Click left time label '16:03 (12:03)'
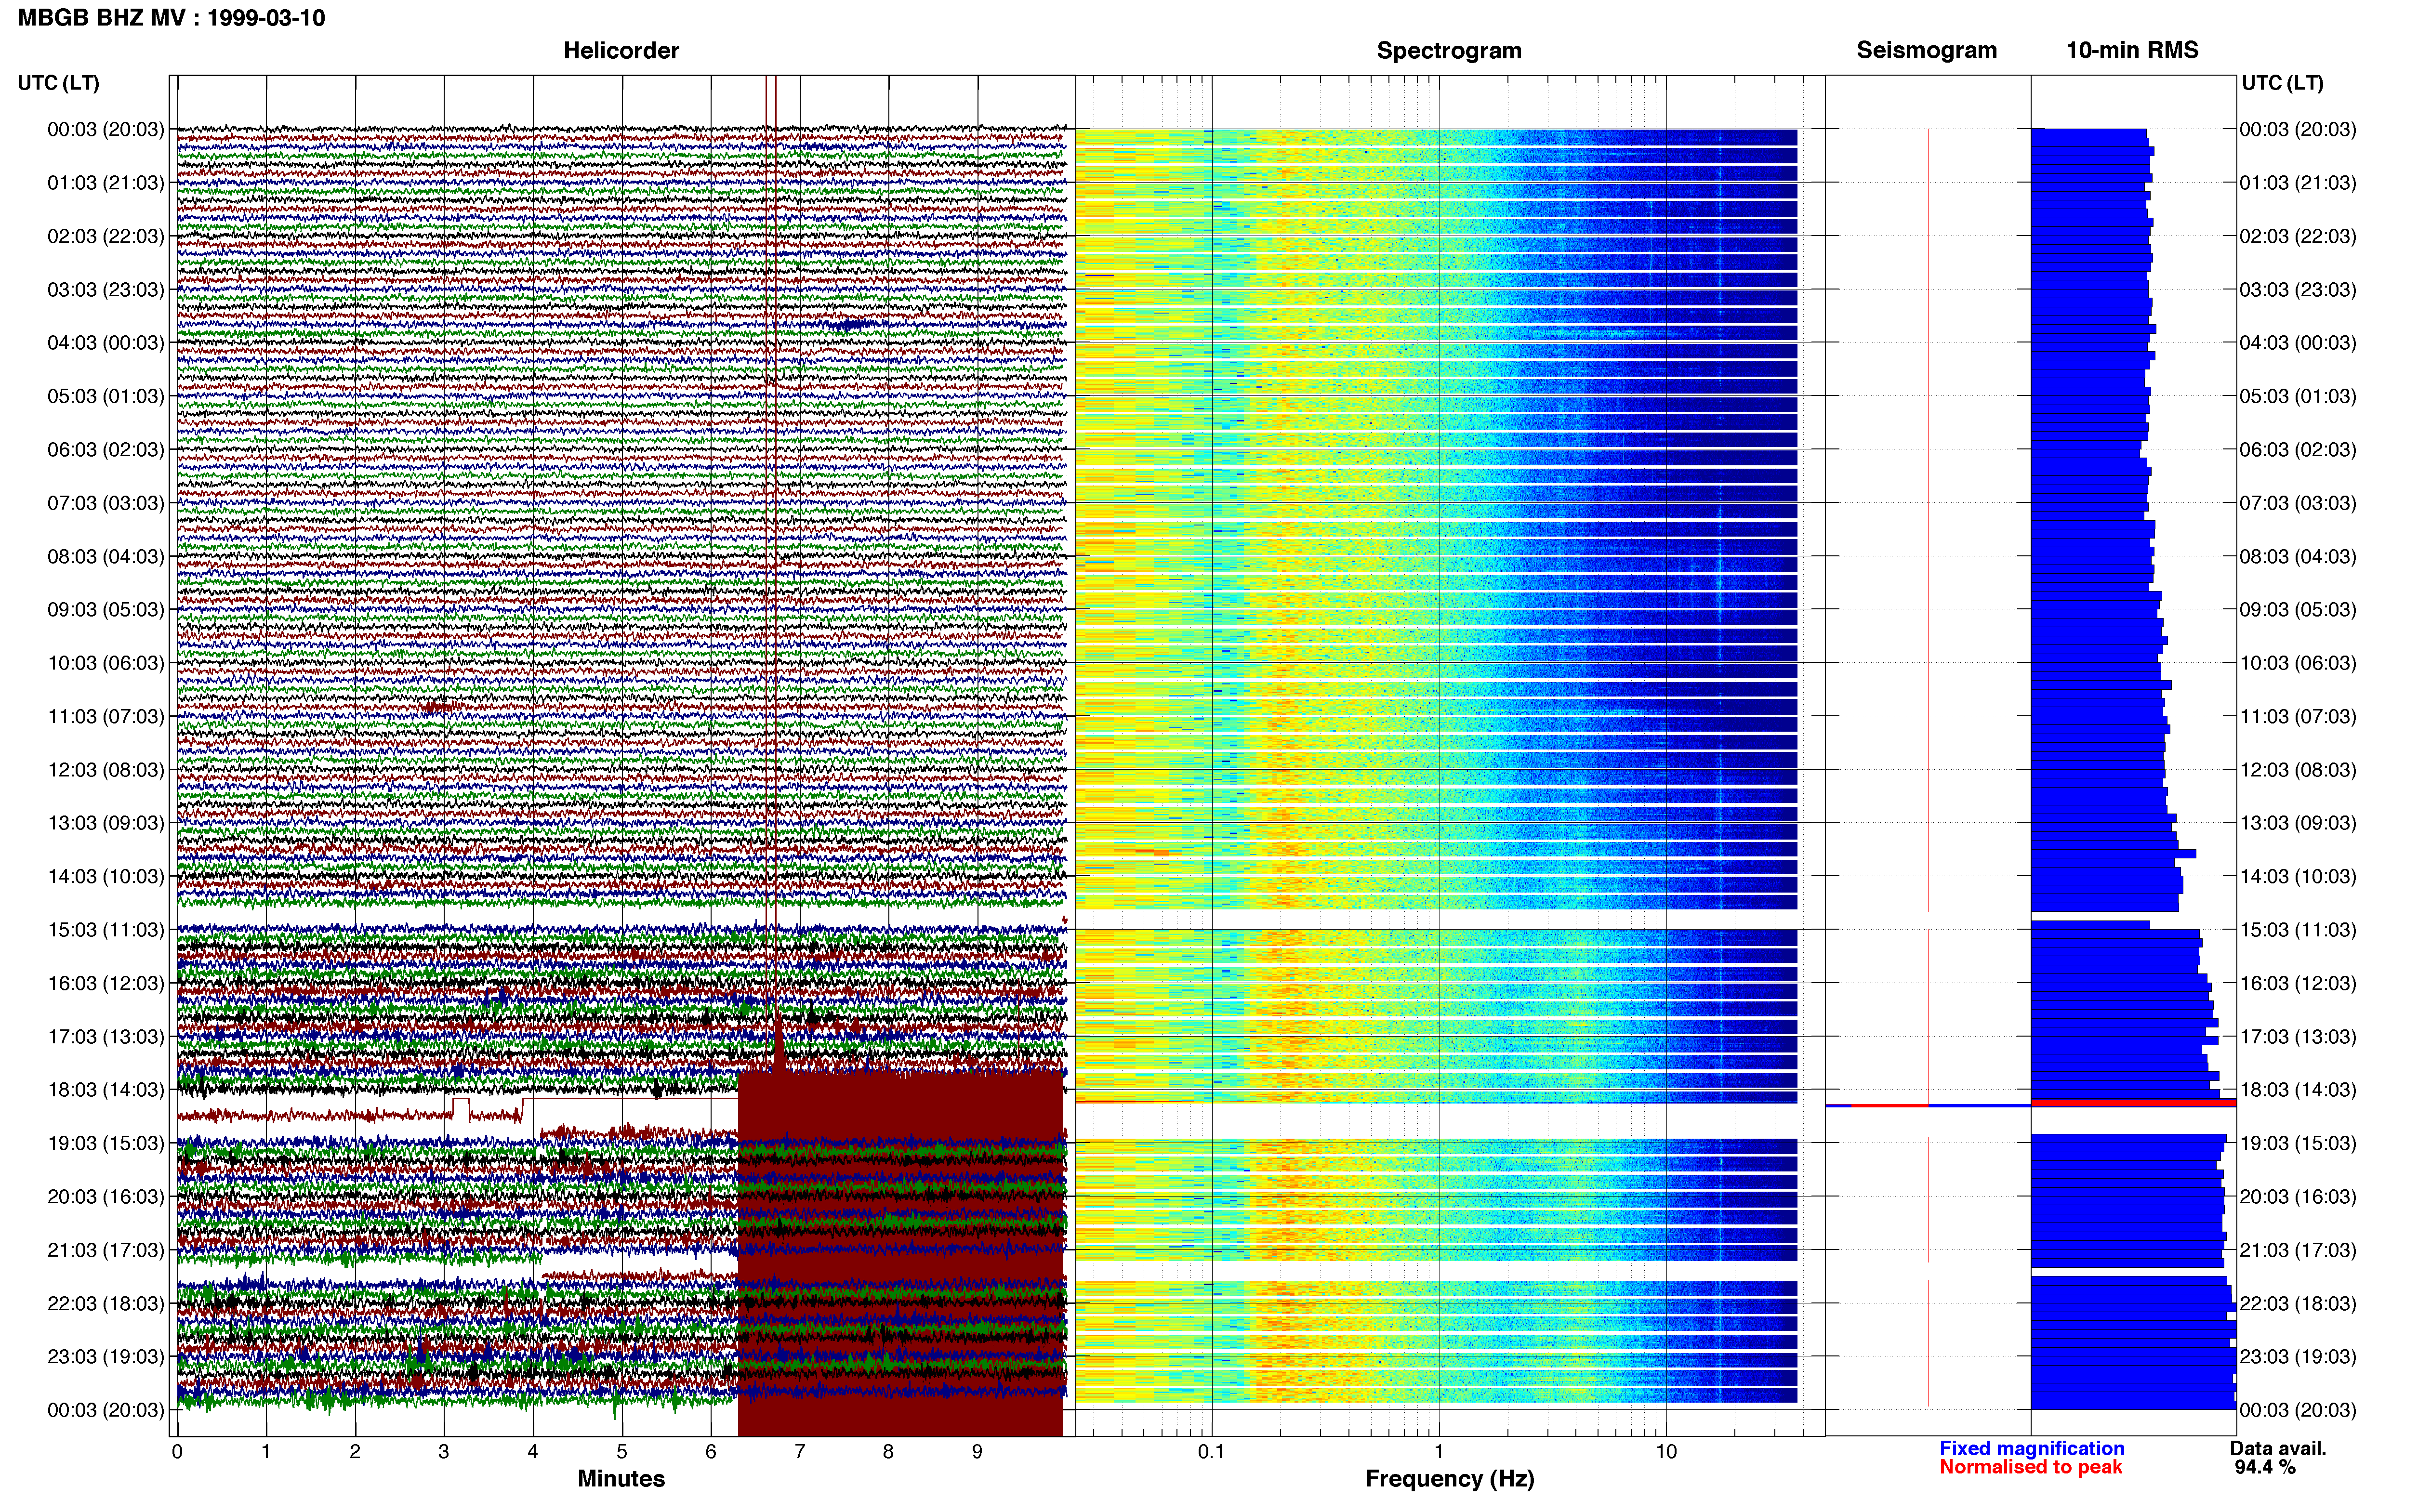This screenshot has height=1512, width=2418. click(106, 983)
